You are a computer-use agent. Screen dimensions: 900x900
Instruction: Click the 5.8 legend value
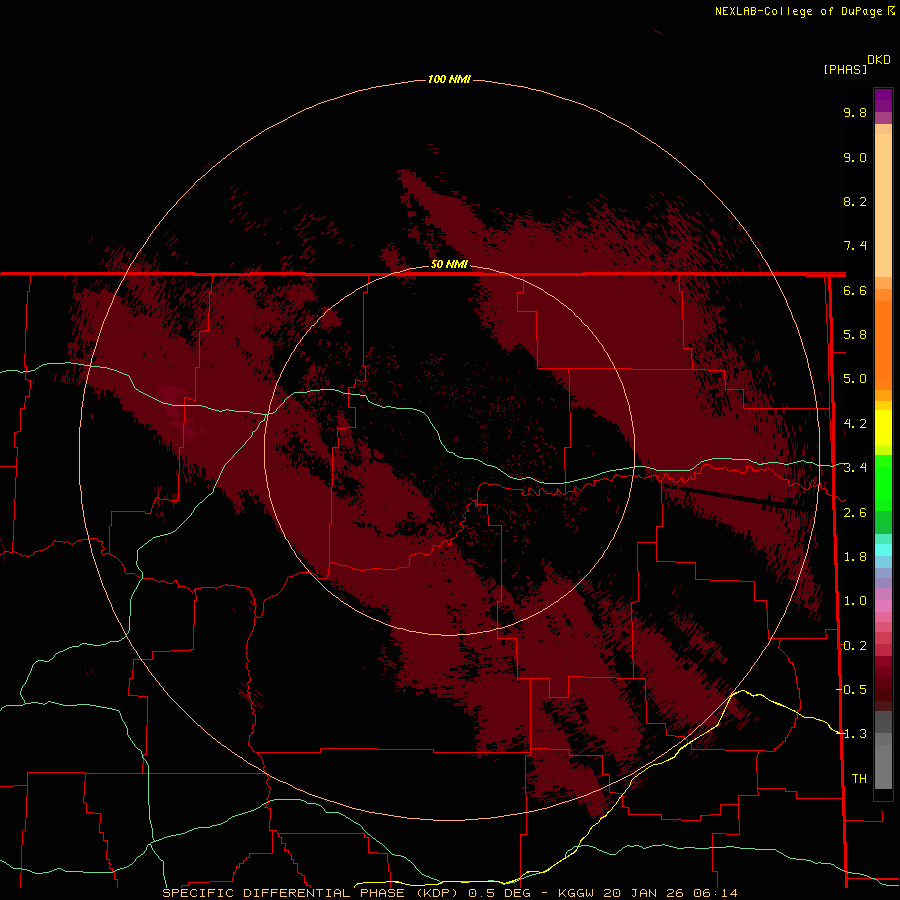pyautogui.click(x=855, y=335)
